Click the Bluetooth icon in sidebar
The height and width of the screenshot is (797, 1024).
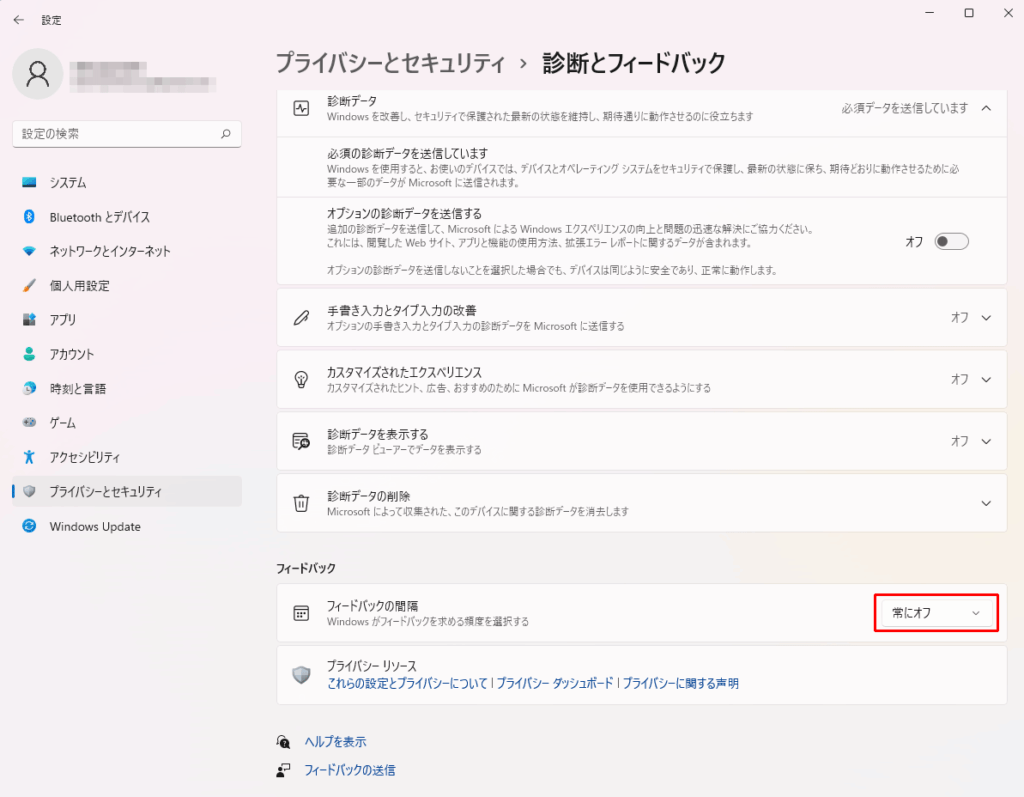[x=29, y=217]
